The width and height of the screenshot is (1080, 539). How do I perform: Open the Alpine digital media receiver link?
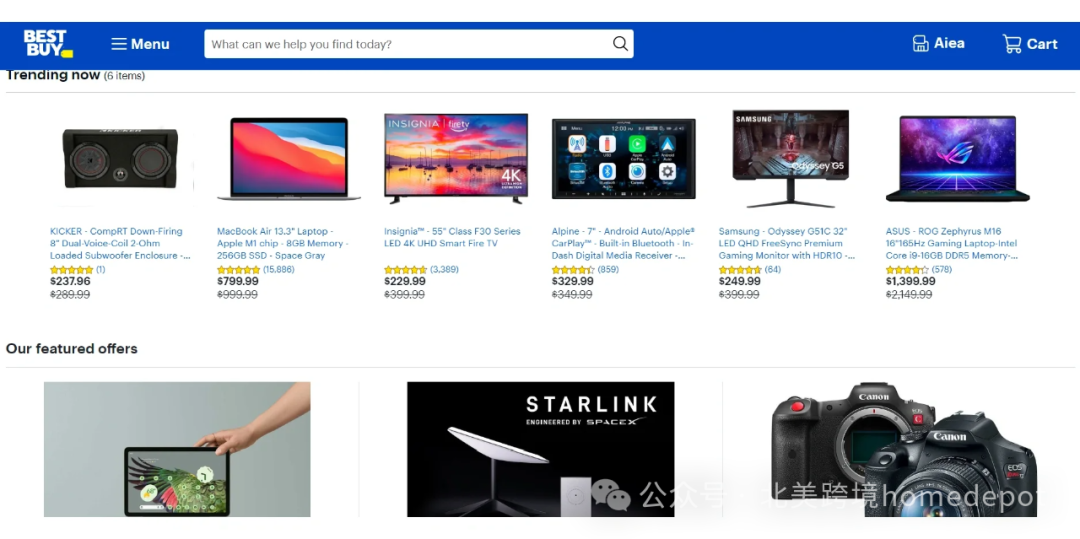(623, 243)
